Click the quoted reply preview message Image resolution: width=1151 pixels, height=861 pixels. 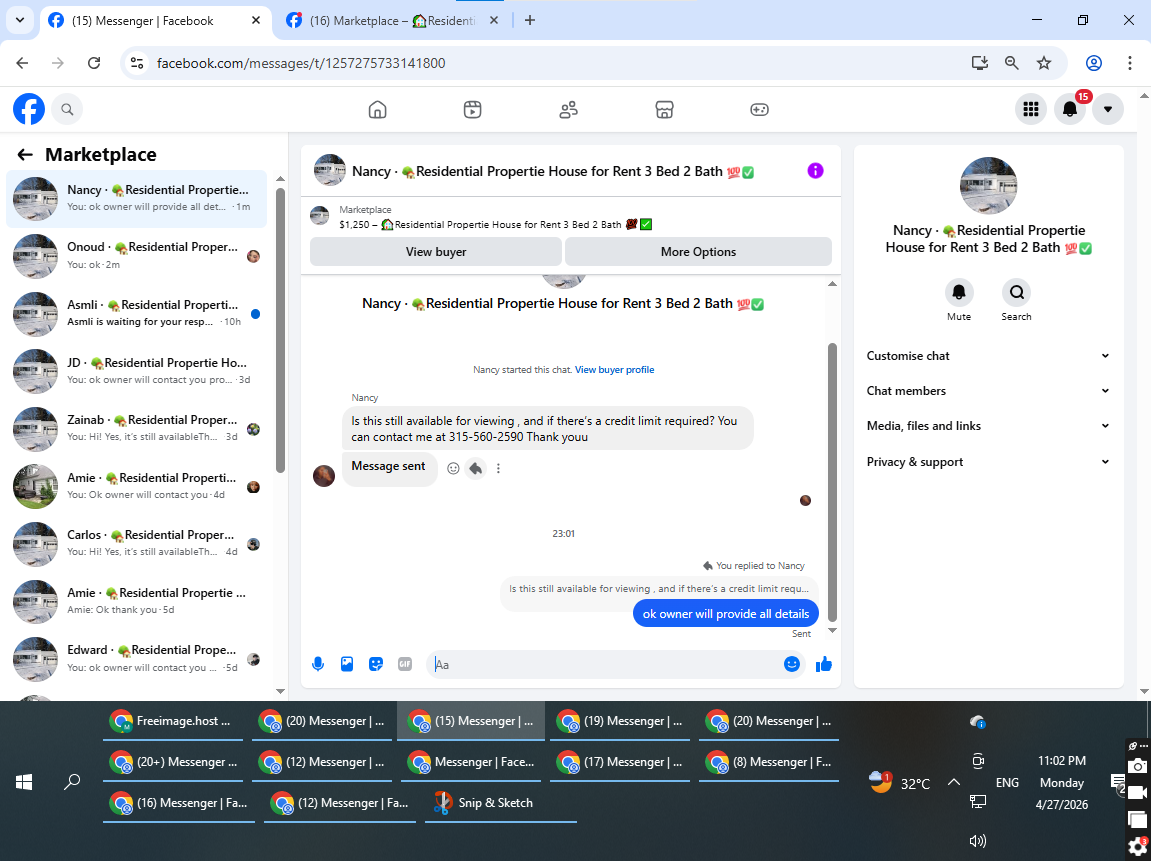pyautogui.click(x=658, y=589)
